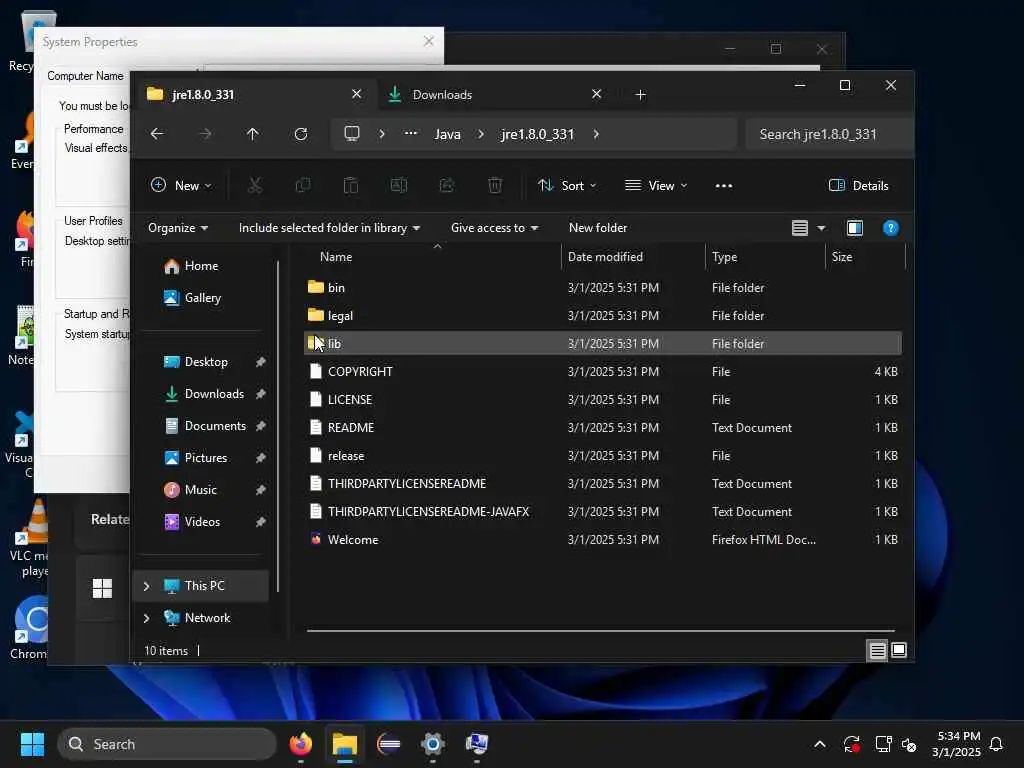Click File Explorer icon in taskbar
The width and height of the screenshot is (1024, 768).
pos(344,744)
